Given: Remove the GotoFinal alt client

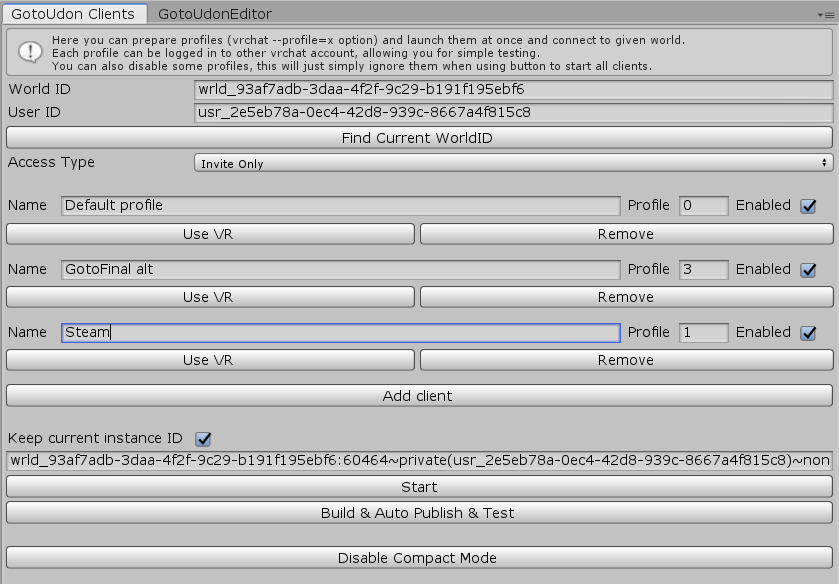Looking at the screenshot, I should tap(627, 297).
